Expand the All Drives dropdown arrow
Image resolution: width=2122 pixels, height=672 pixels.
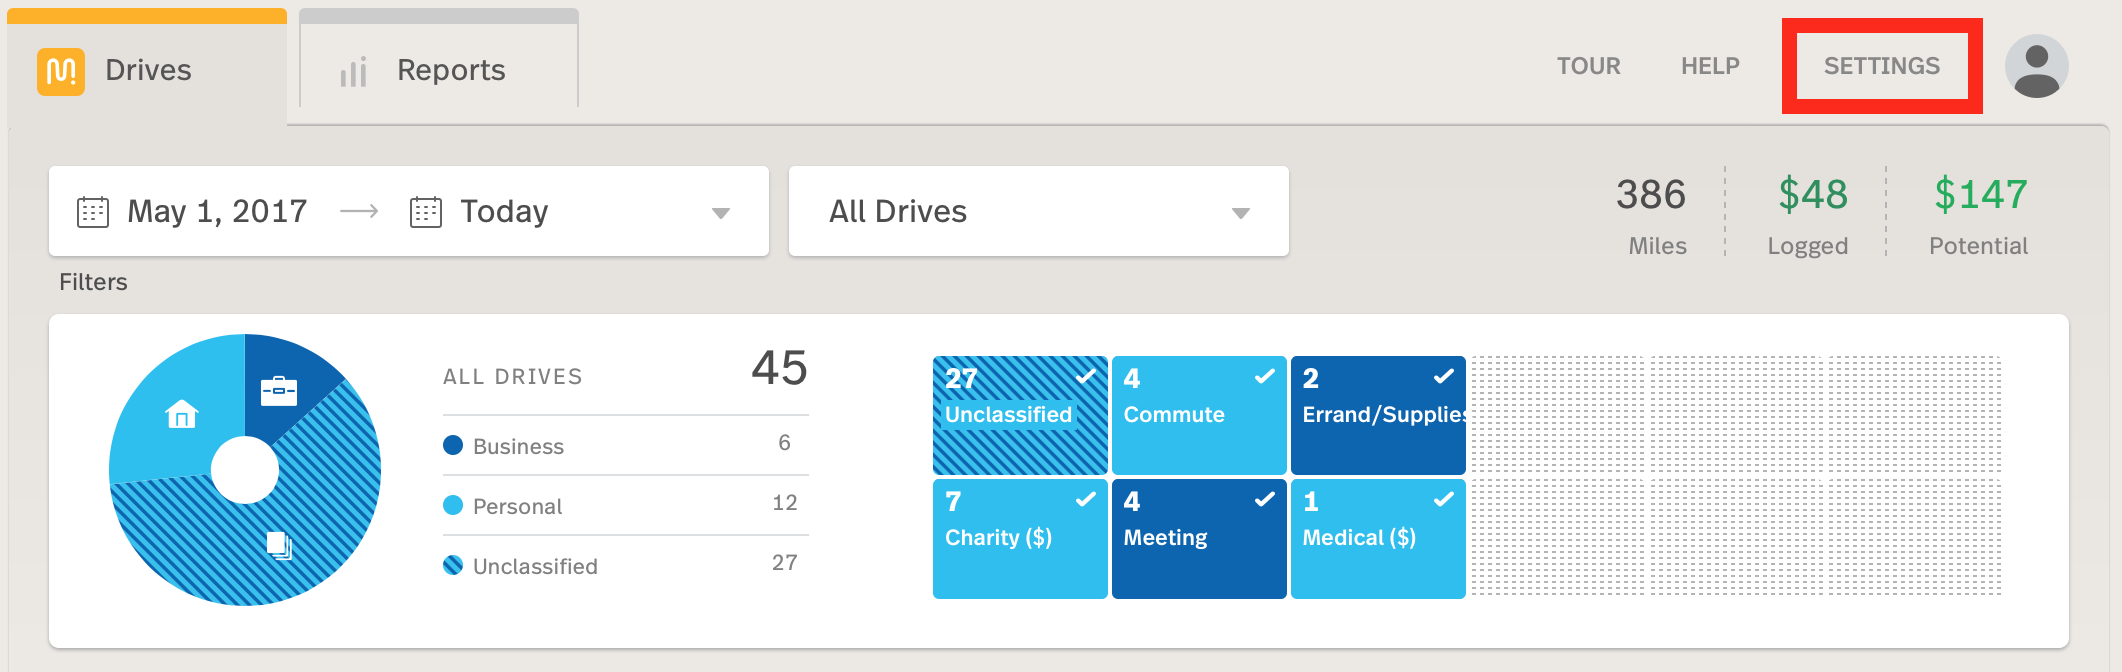click(x=1241, y=213)
